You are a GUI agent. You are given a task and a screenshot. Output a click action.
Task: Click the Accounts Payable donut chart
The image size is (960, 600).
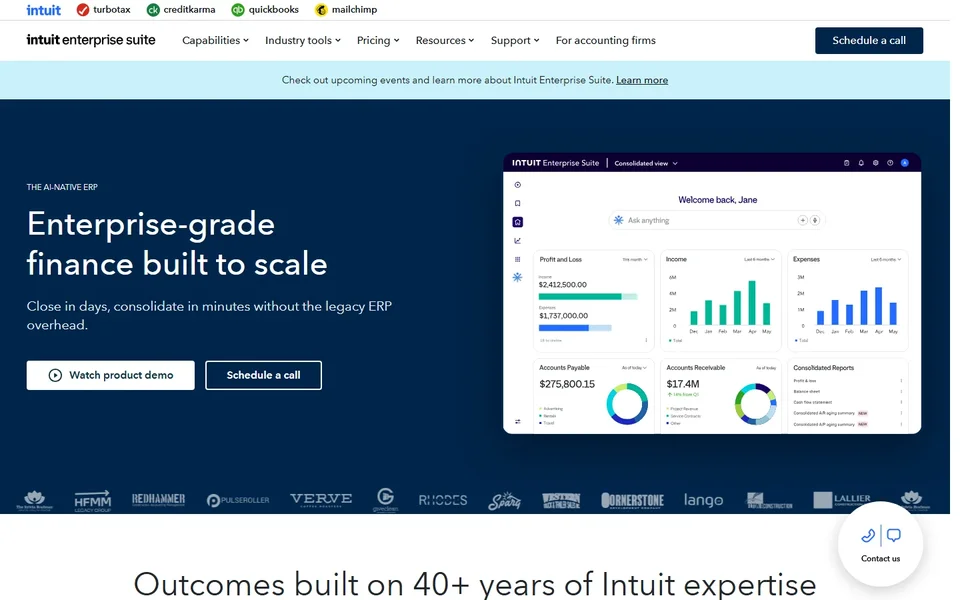[627, 403]
